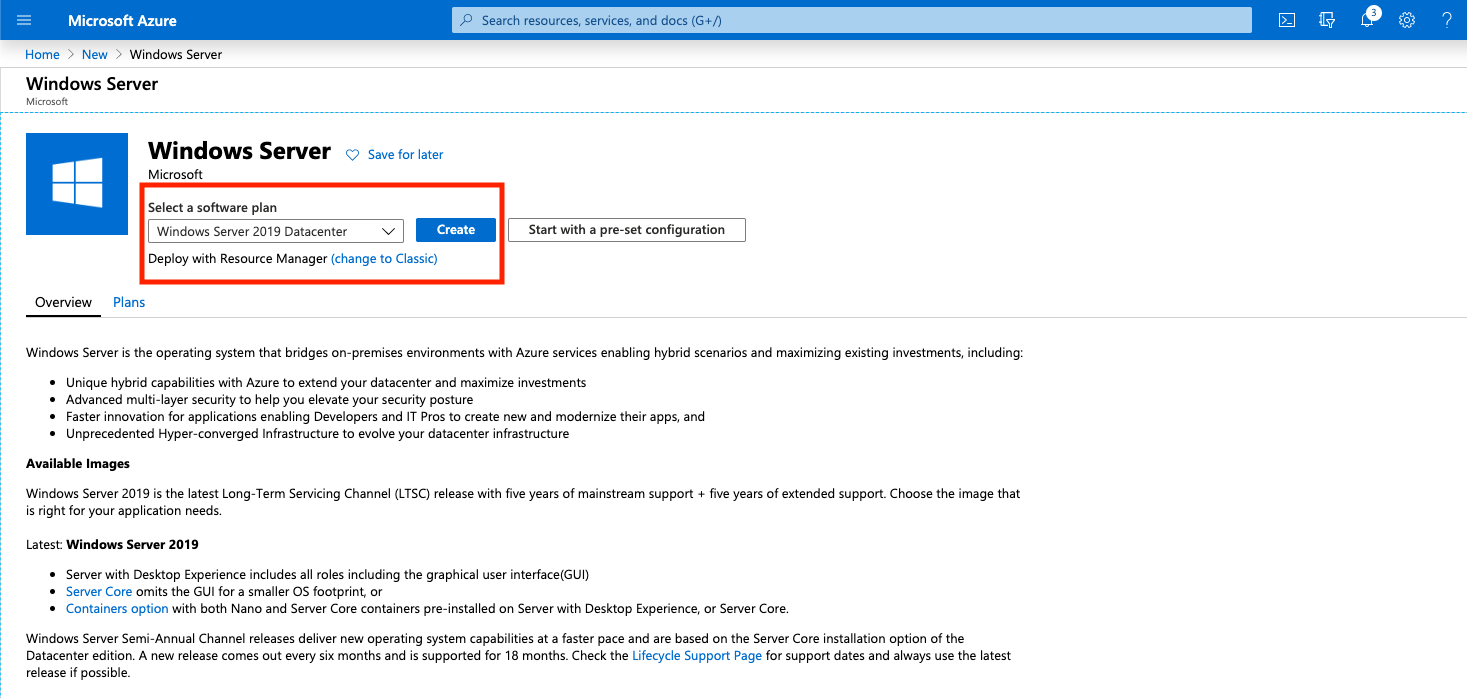Viewport: 1467px width, 698px height.
Task: Click Start with a pre-set configuration
Action: (x=626, y=230)
